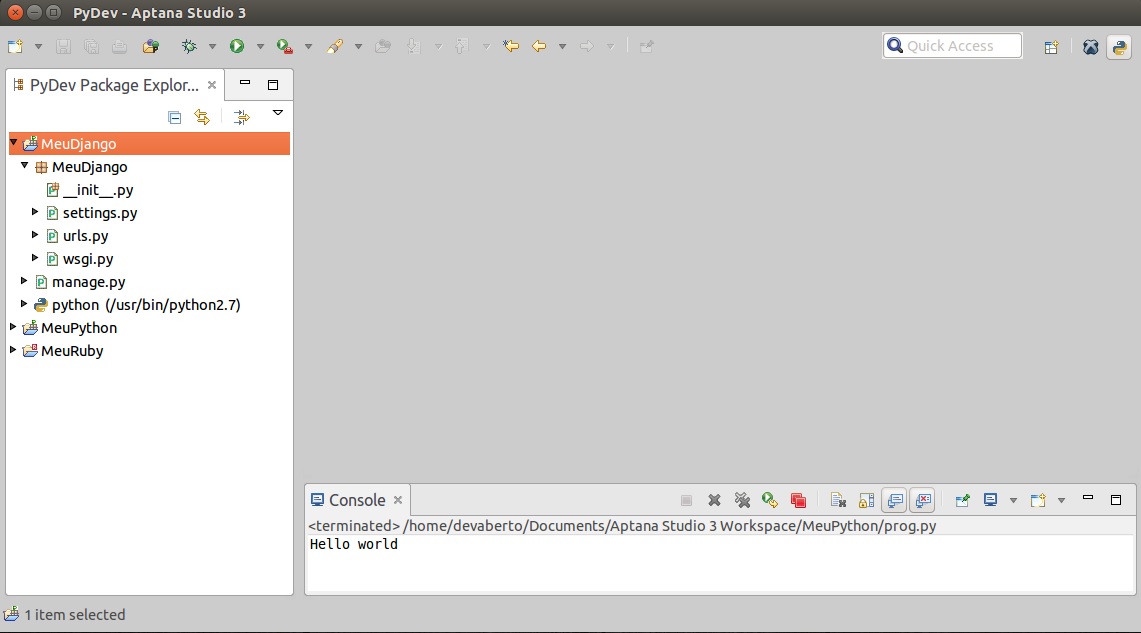Click the green Run button in the toolbar

(x=237, y=46)
